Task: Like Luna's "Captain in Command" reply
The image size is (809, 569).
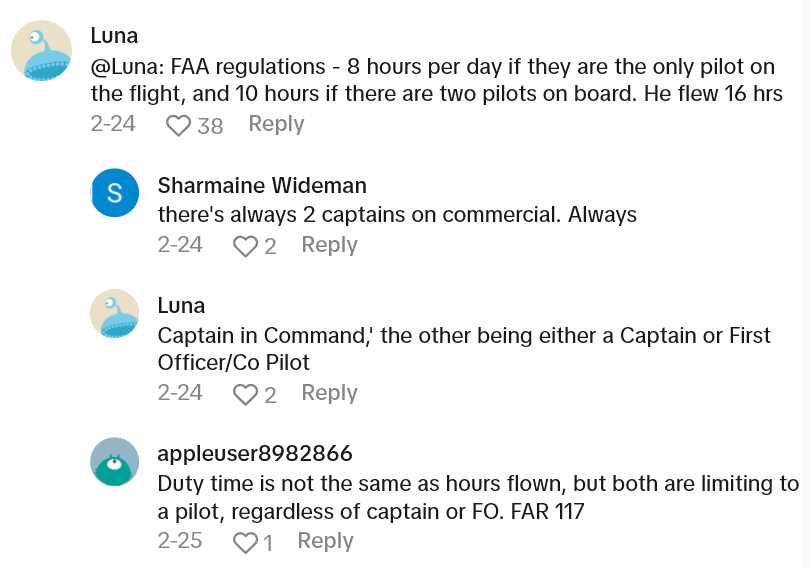Action: [x=245, y=395]
